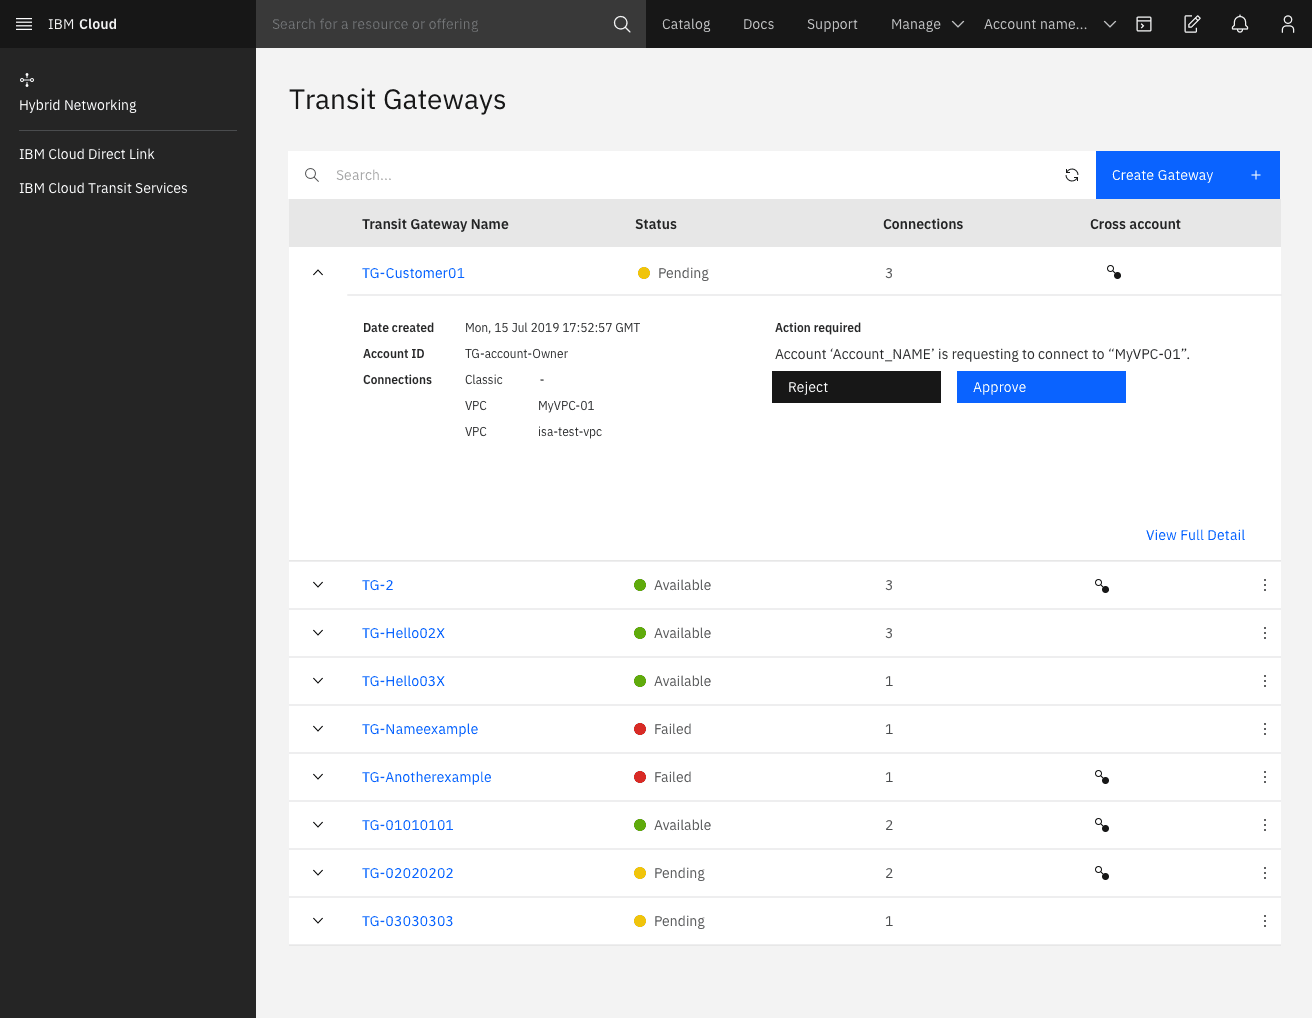This screenshot has width=1312, height=1018.
Task: Open overflow menu for TG-03030303
Action: coord(1265,921)
